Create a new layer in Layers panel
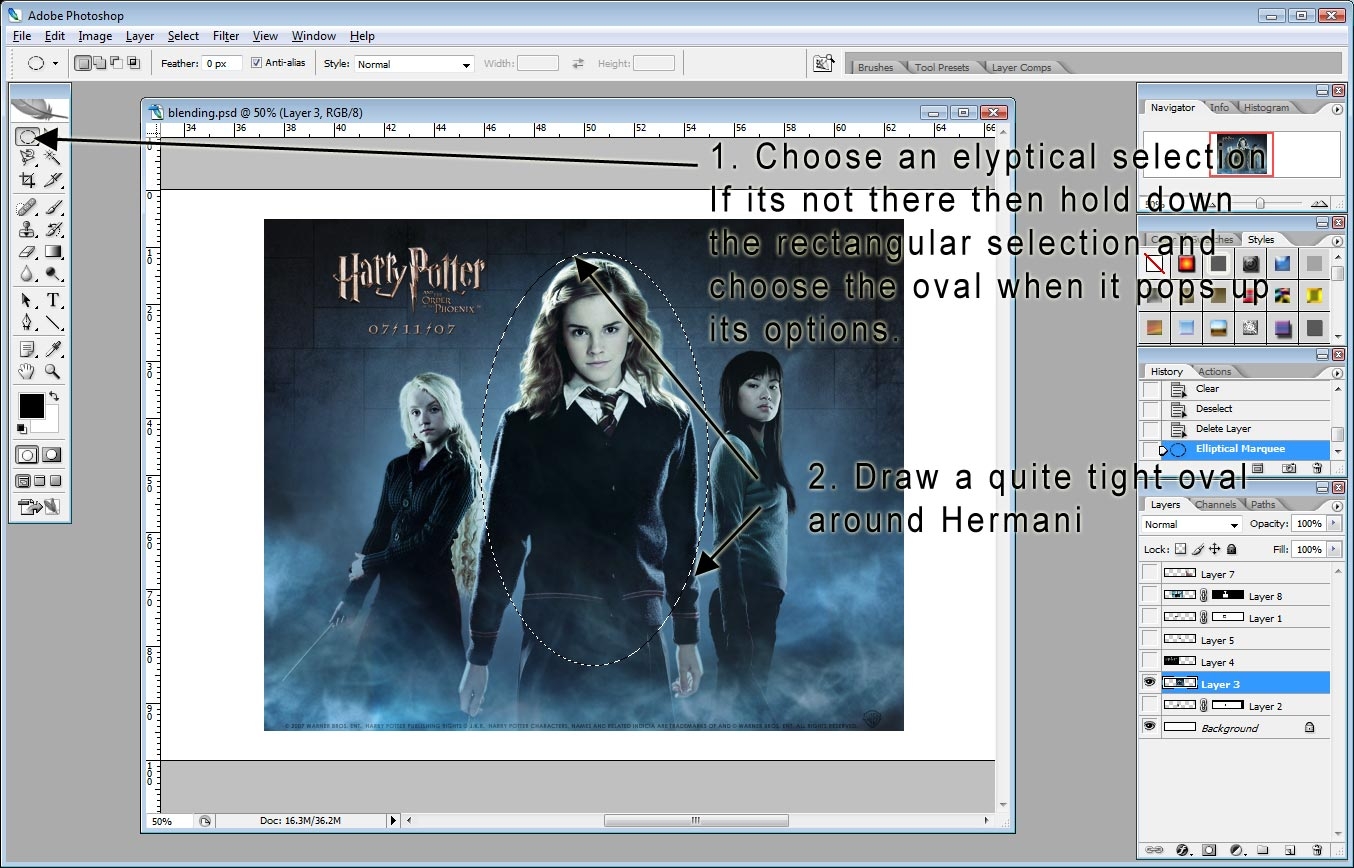 point(1289,849)
